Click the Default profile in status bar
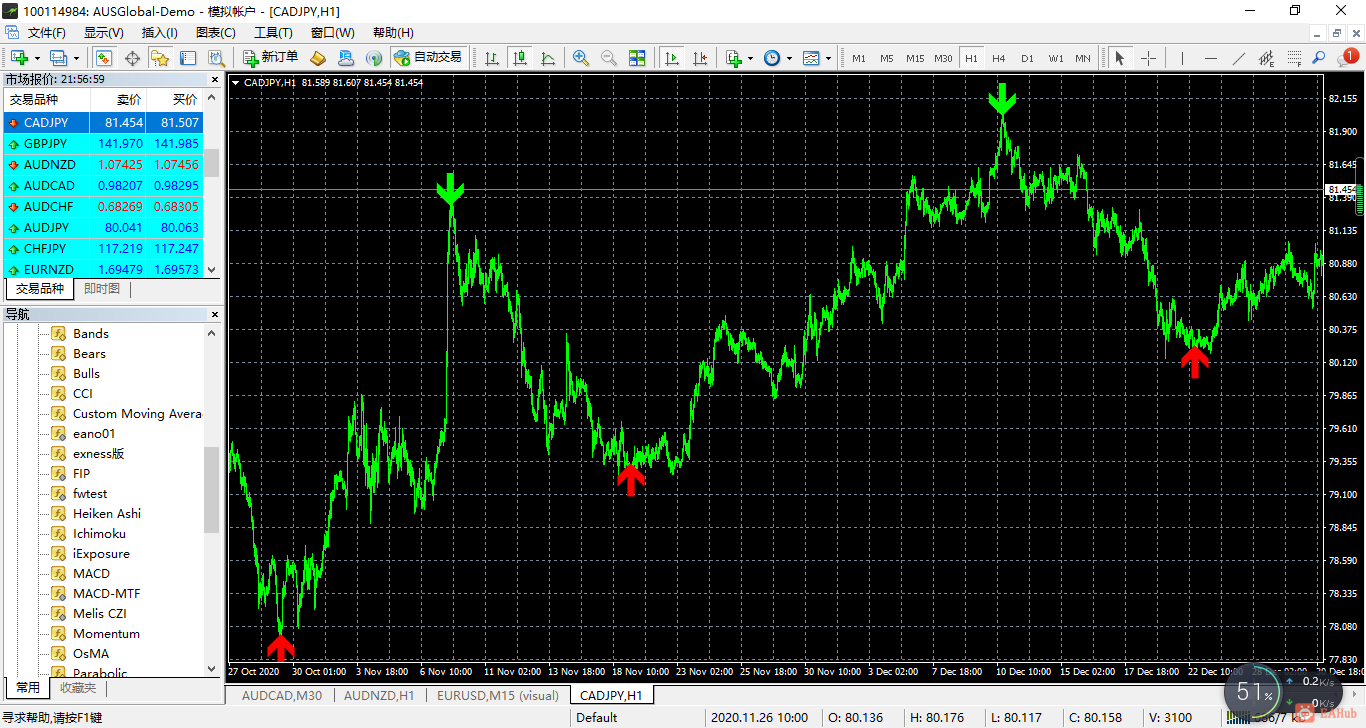The width and height of the screenshot is (1366, 728). coord(597,717)
